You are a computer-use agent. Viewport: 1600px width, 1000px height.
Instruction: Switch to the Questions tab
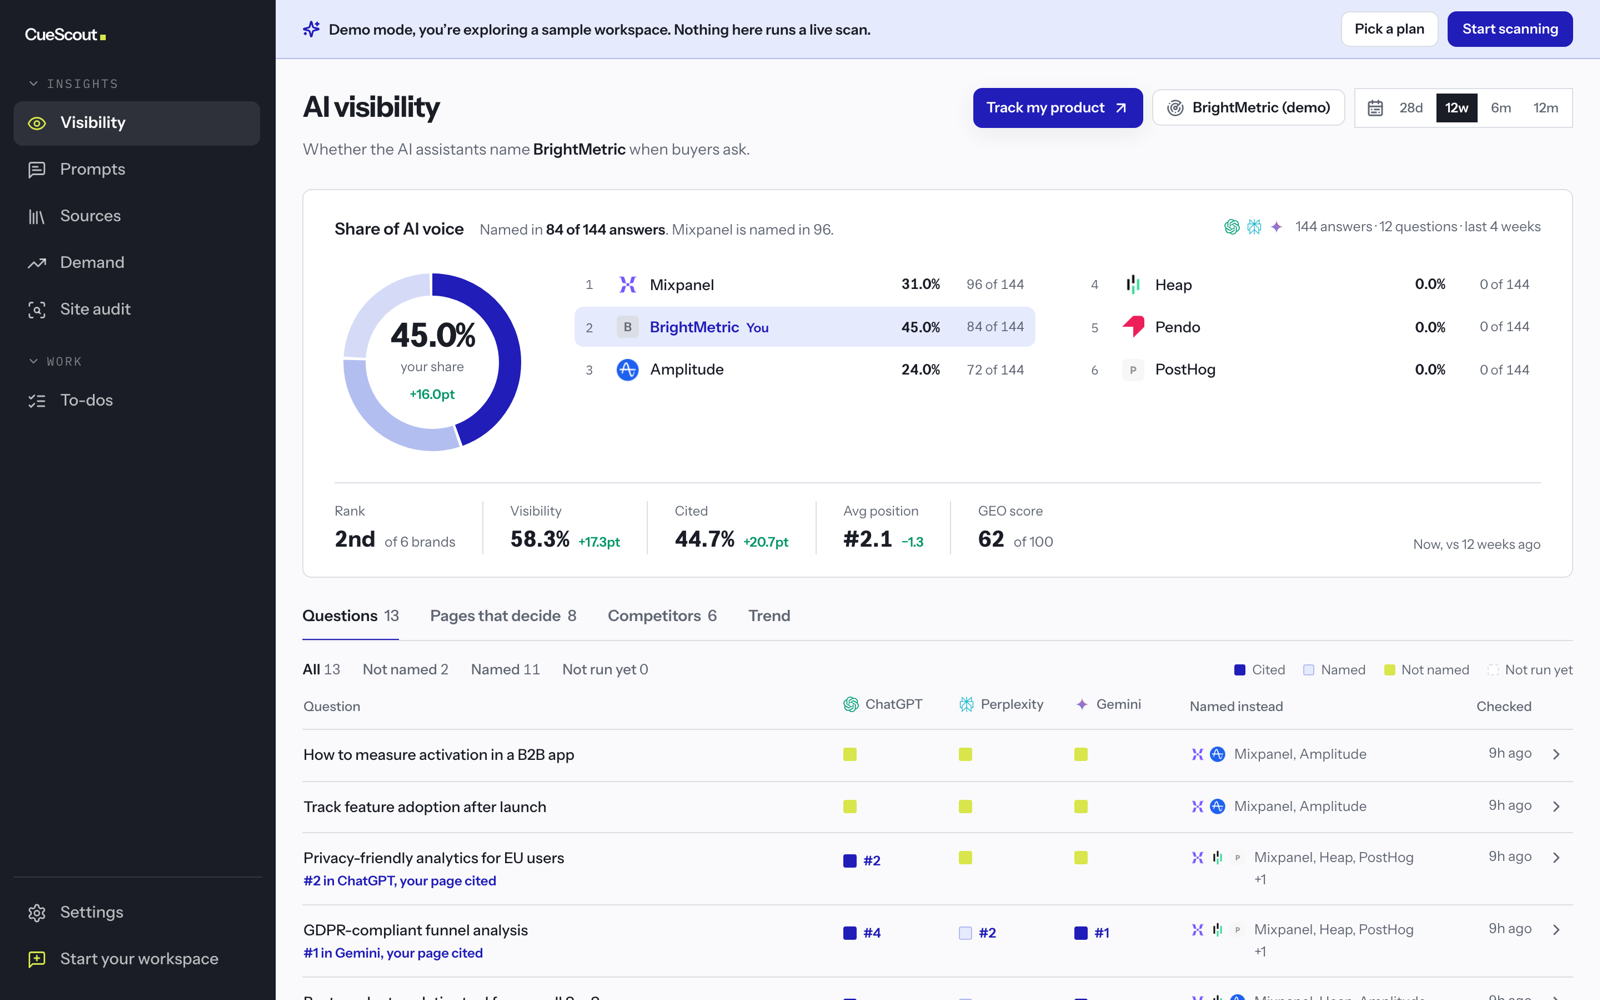point(351,616)
